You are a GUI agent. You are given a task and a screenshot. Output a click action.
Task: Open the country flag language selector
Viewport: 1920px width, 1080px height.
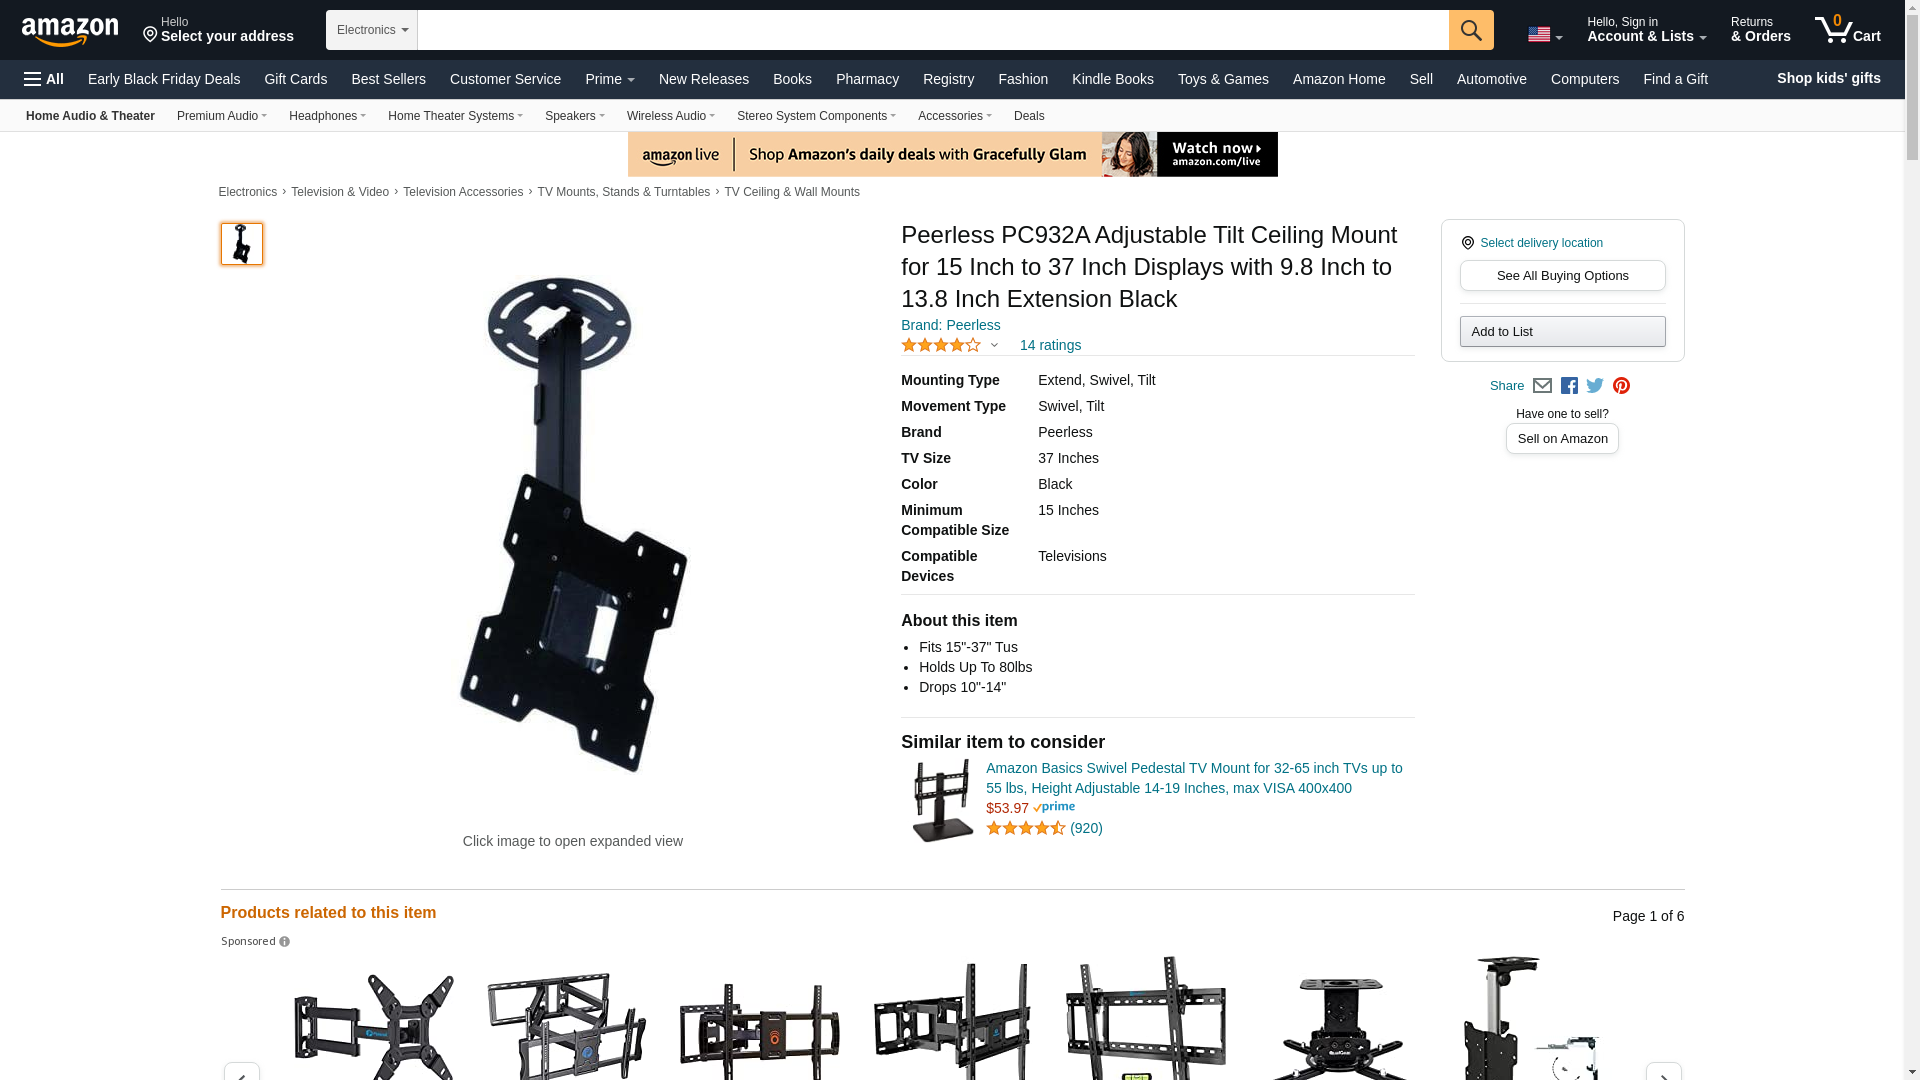pyautogui.click(x=1544, y=35)
